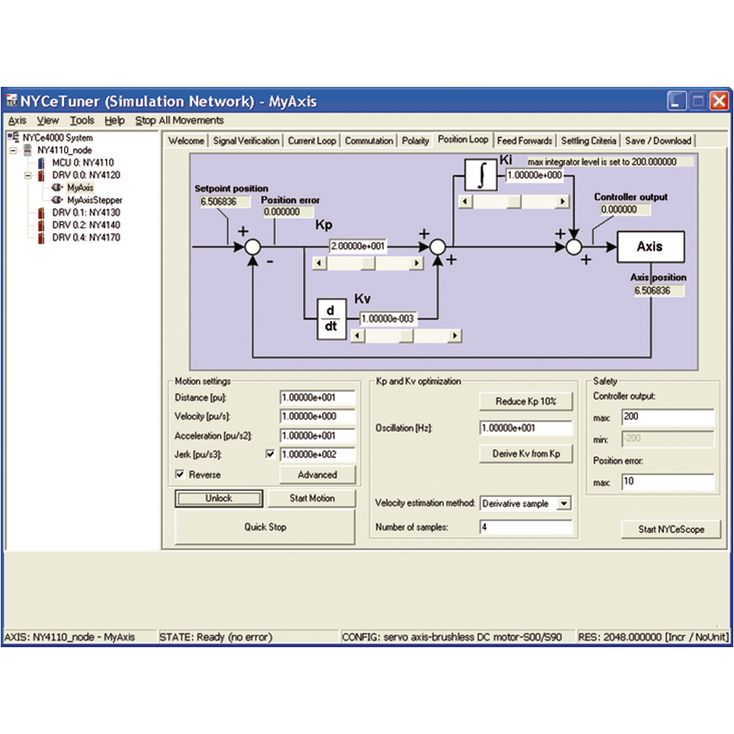Click the Start Motion button
Screen dimensions: 734x734
point(312,499)
